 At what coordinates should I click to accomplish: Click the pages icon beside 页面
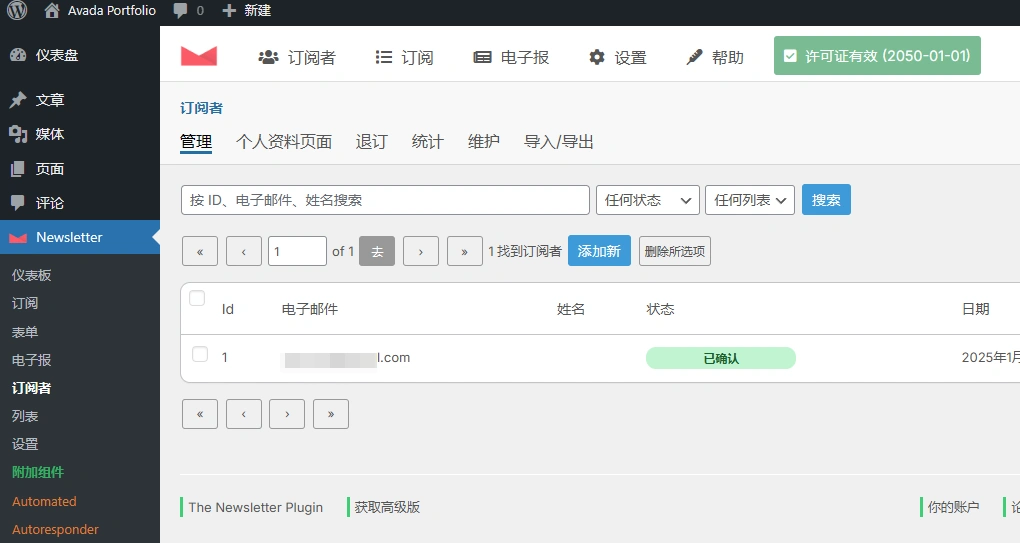(x=18, y=169)
